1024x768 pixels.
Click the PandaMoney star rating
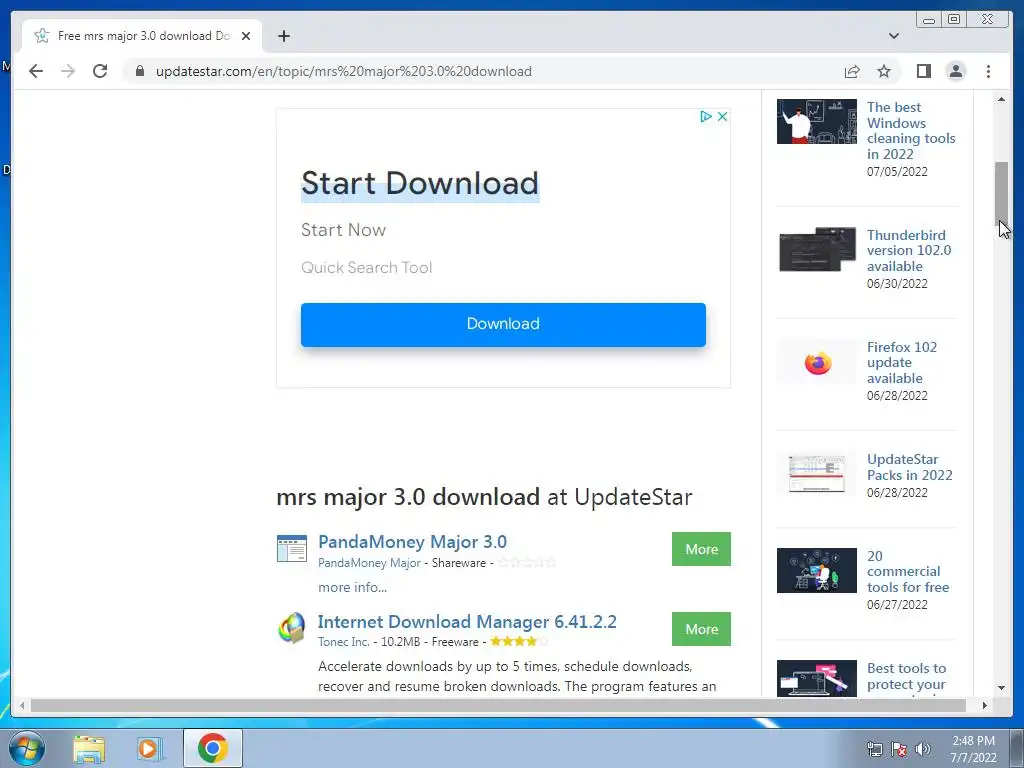tap(526, 562)
